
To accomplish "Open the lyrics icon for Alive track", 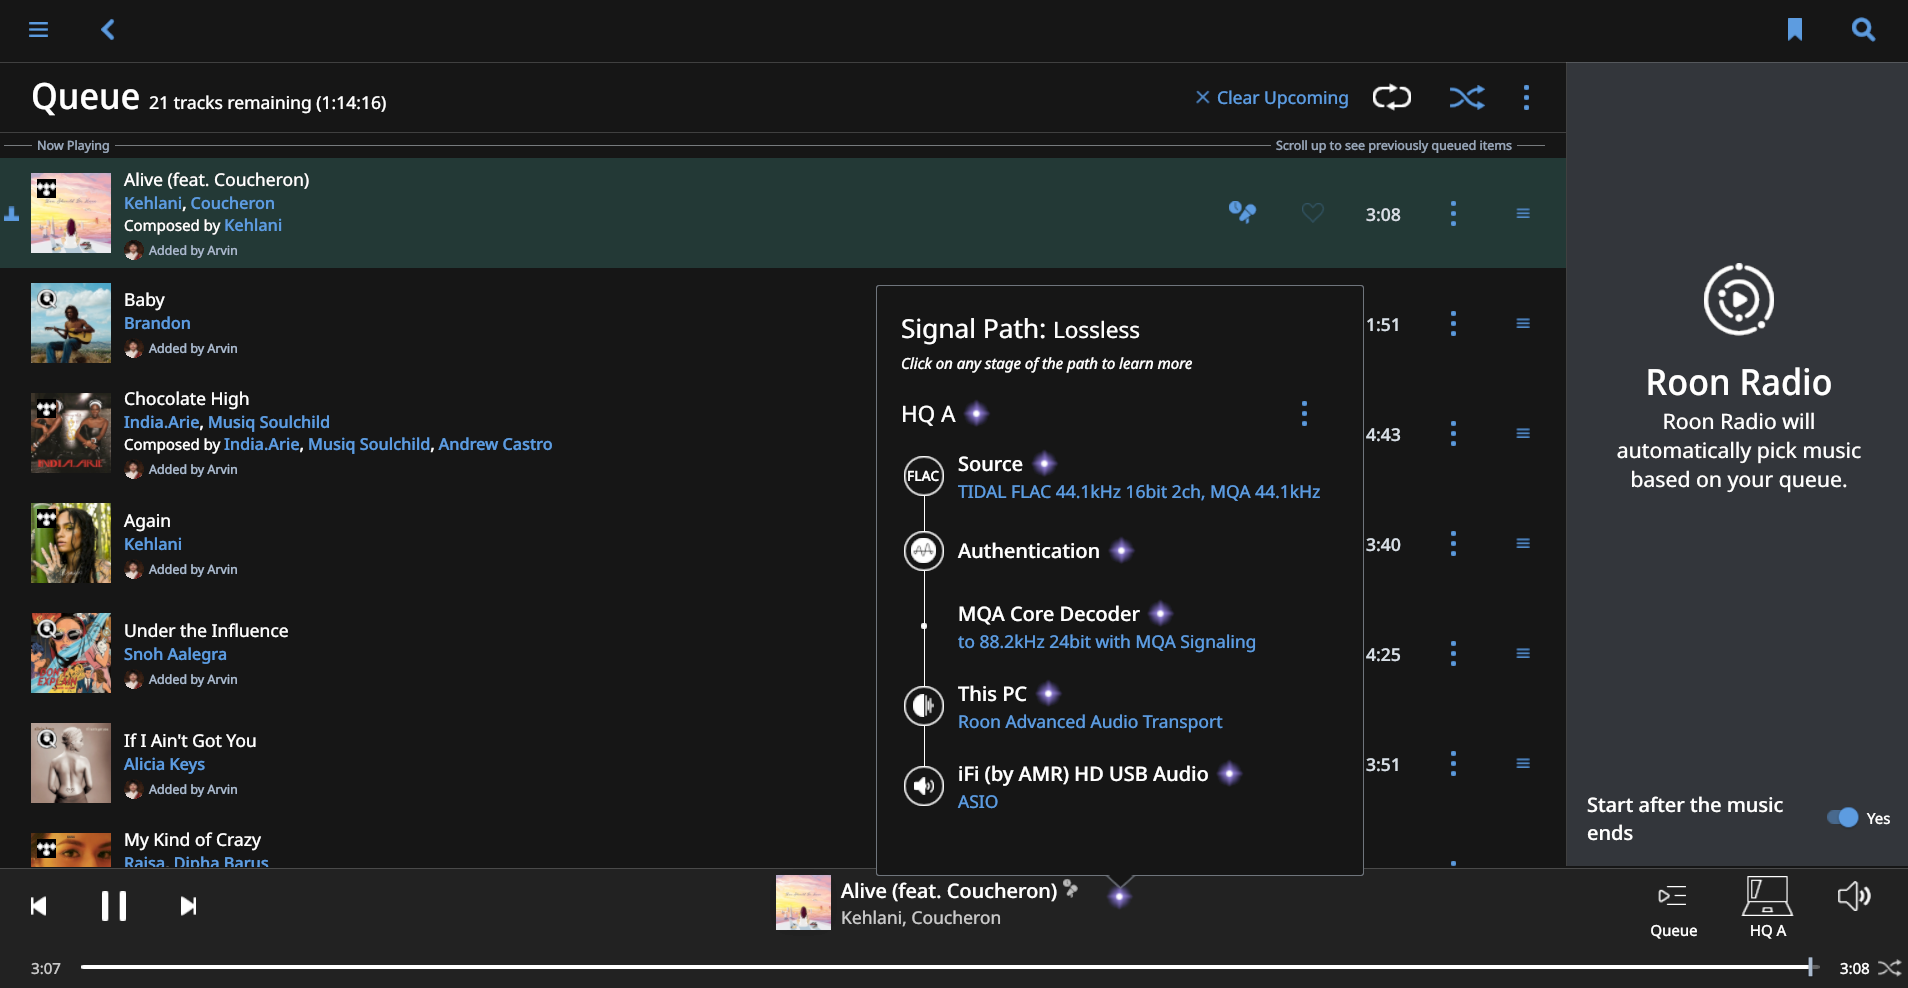I will [1242, 212].
